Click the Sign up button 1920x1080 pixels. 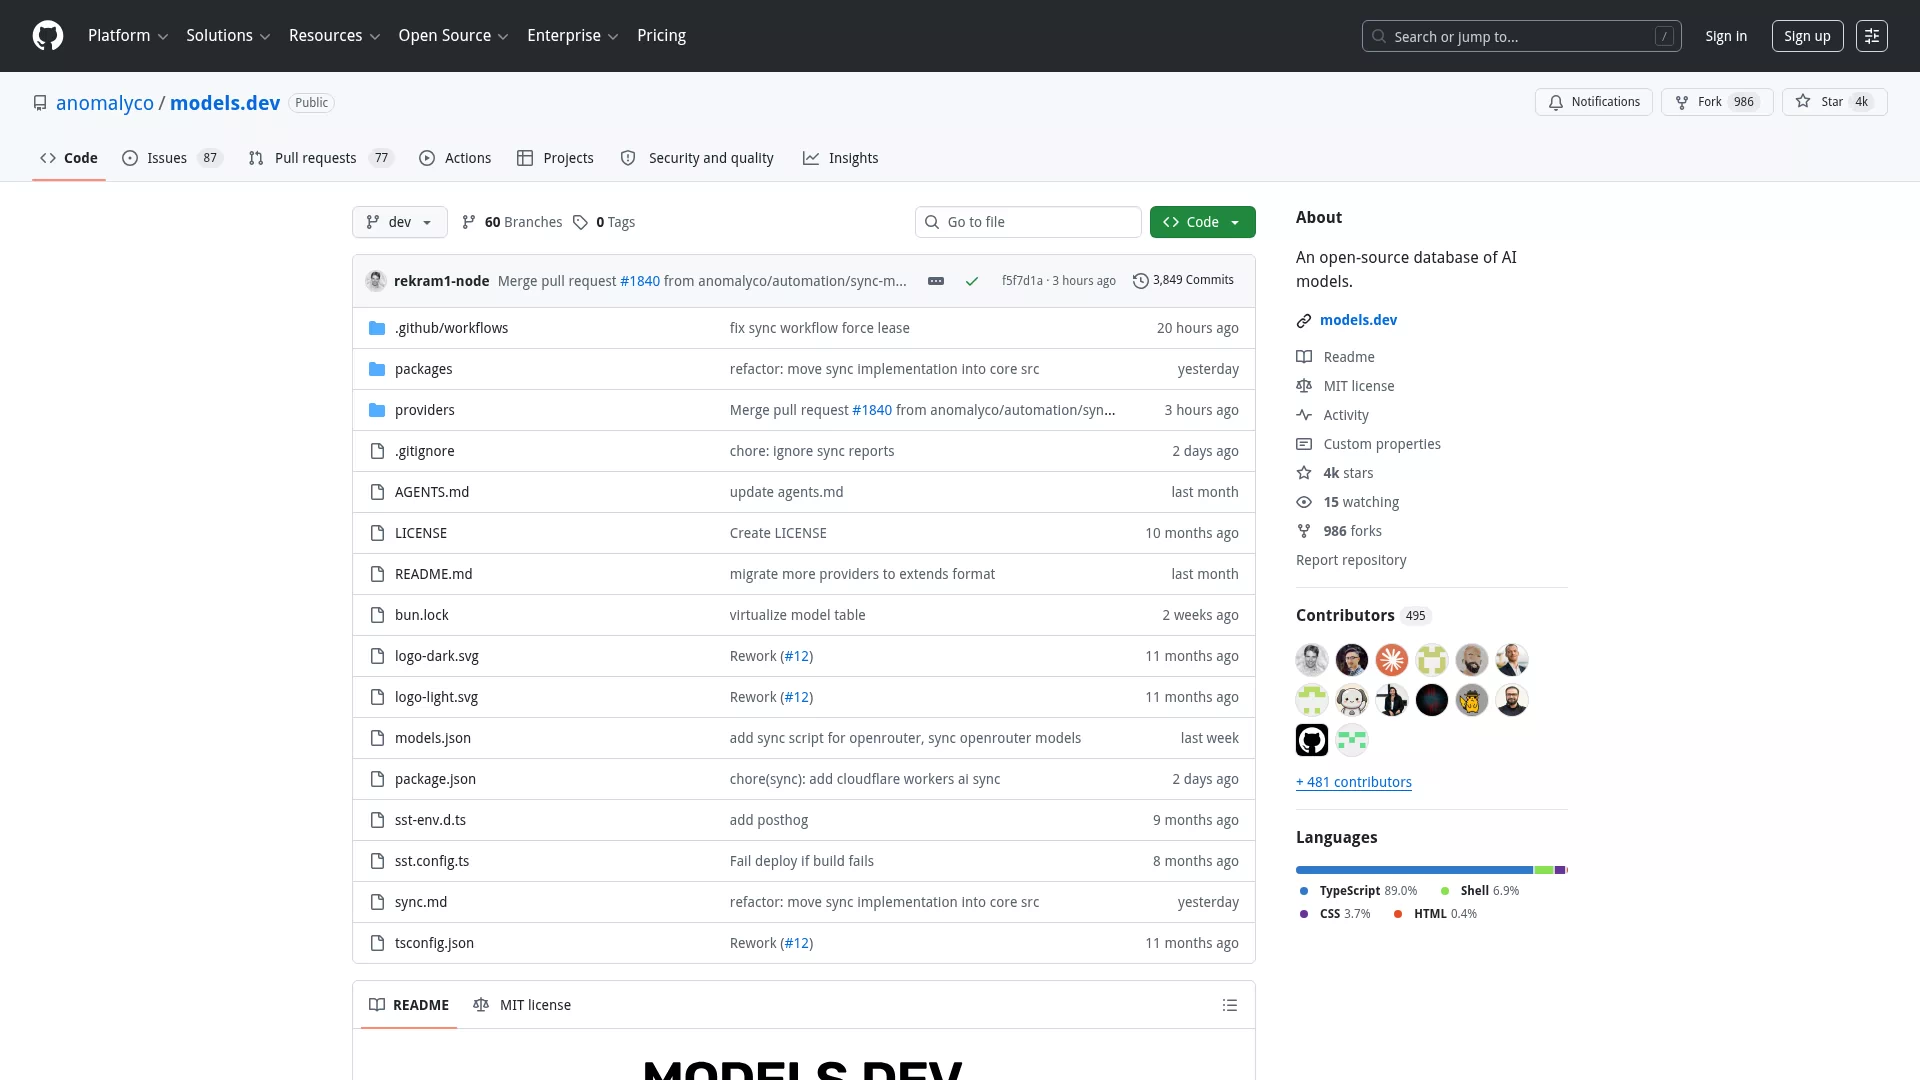tap(1807, 36)
